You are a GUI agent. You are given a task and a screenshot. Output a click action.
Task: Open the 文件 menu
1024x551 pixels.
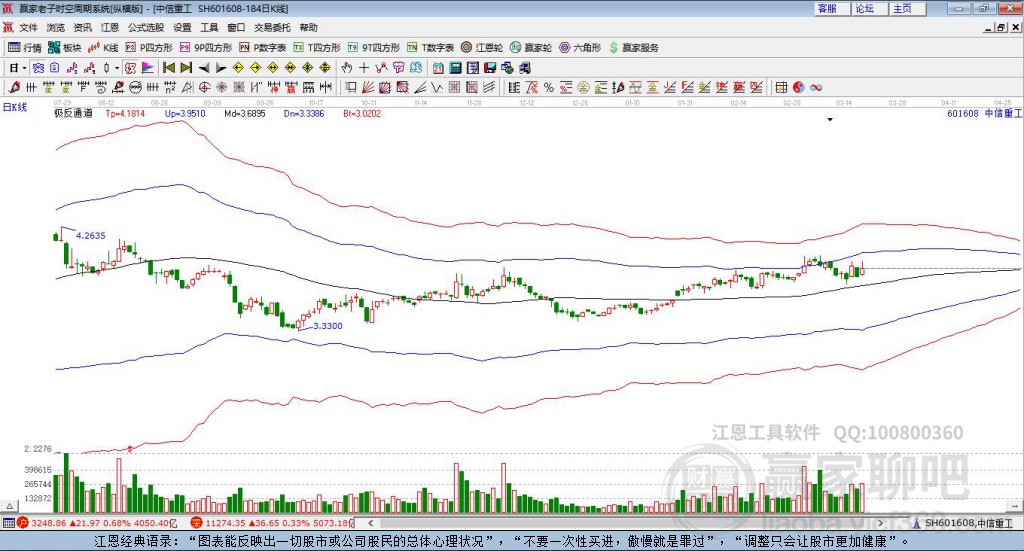[28, 27]
